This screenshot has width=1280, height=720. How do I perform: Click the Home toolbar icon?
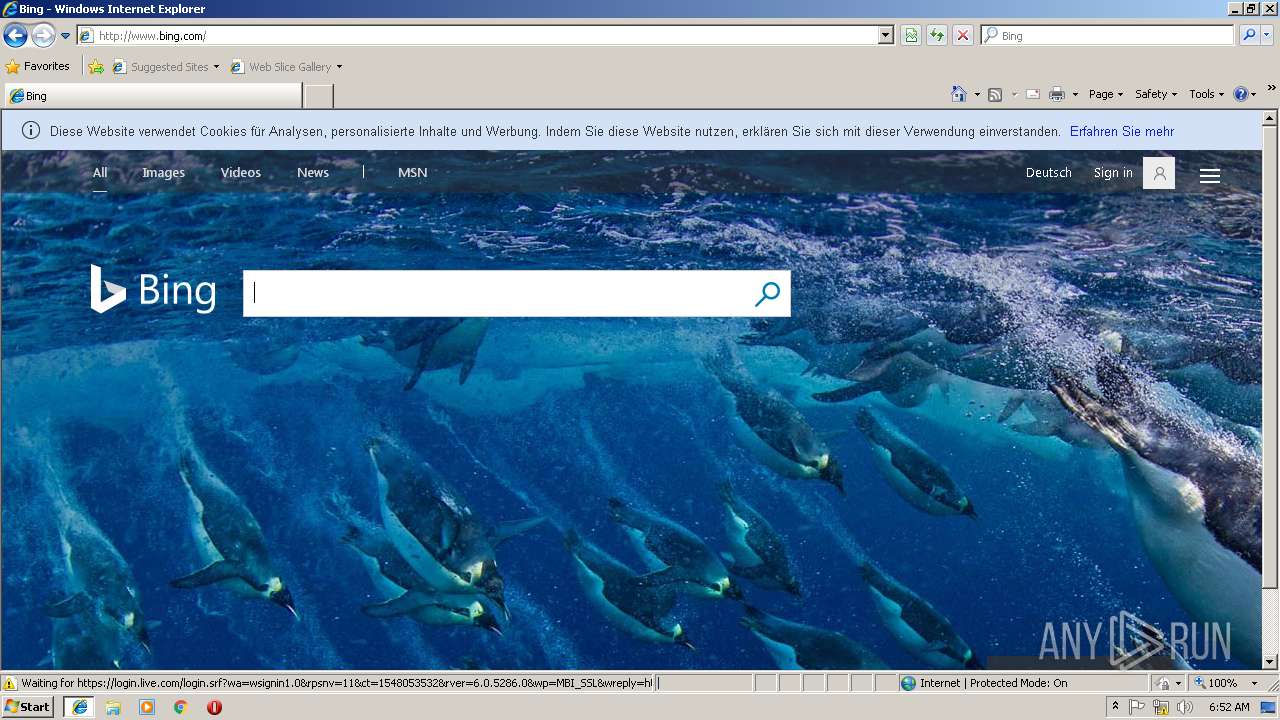(x=959, y=94)
